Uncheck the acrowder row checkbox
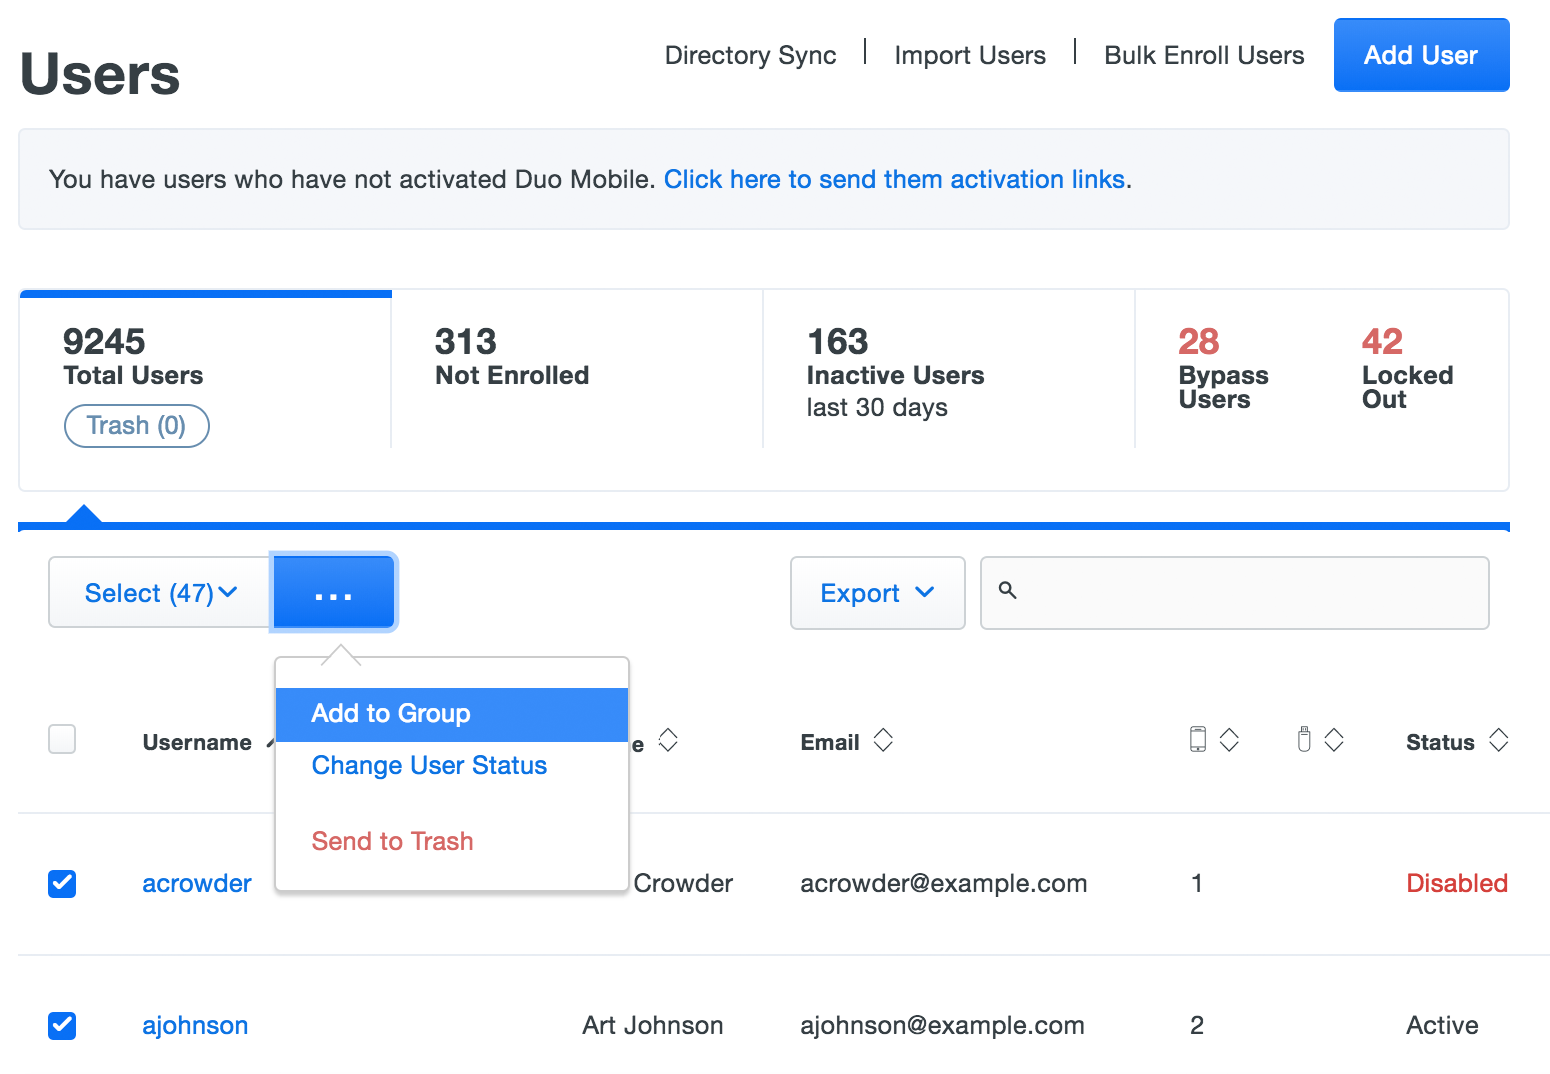 [62, 883]
